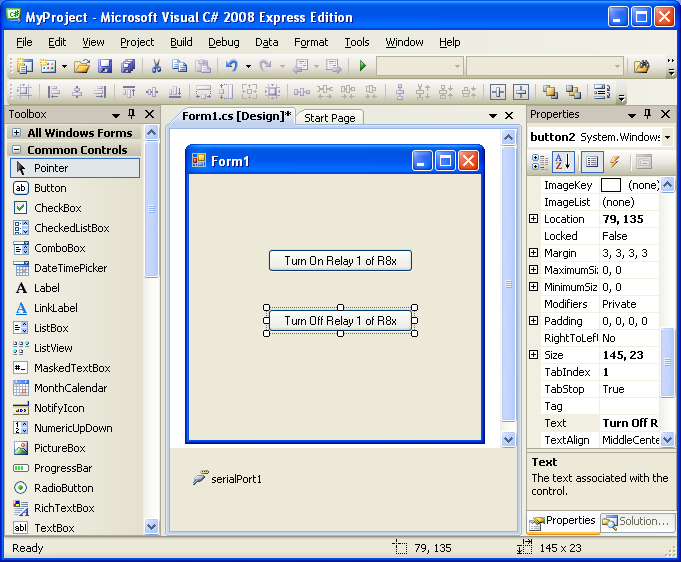The image size is (681, 562).
Task: Click the TabIndex property value
Action: pos(629,372)
